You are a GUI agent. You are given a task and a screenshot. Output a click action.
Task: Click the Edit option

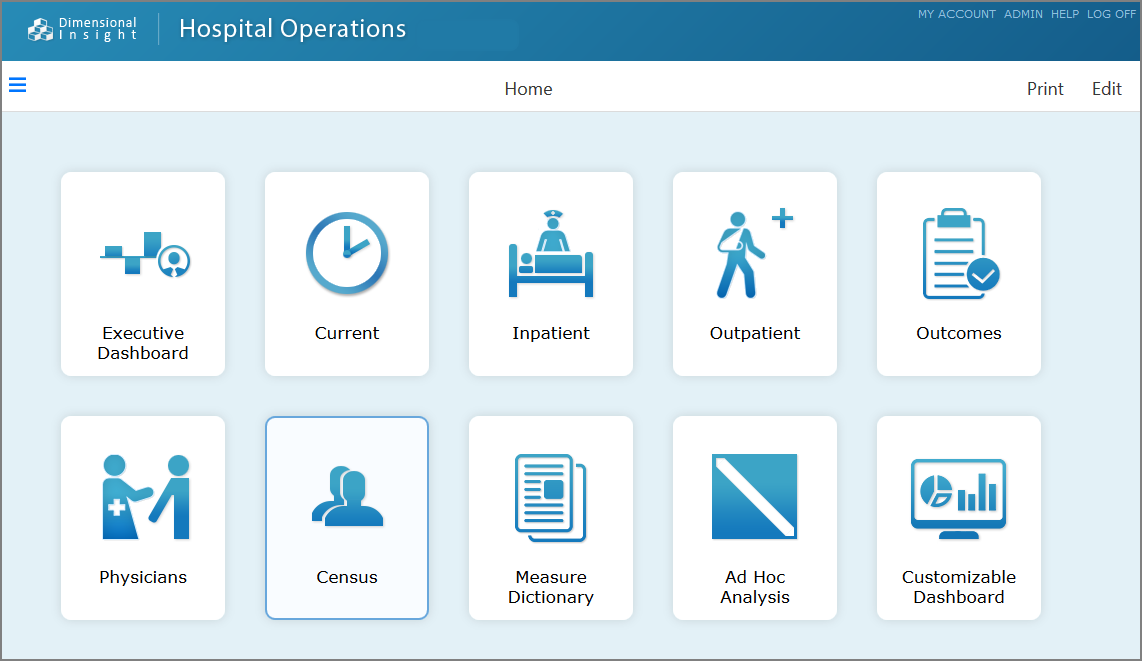click(1107, 89)
